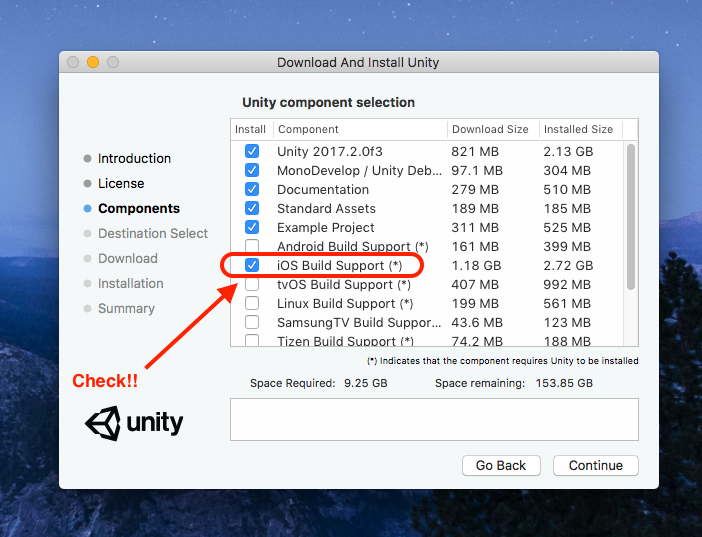Screen dimensions: 702x537
Task: Uncheck the Documentation component checkbox
Action: (252, 189)
